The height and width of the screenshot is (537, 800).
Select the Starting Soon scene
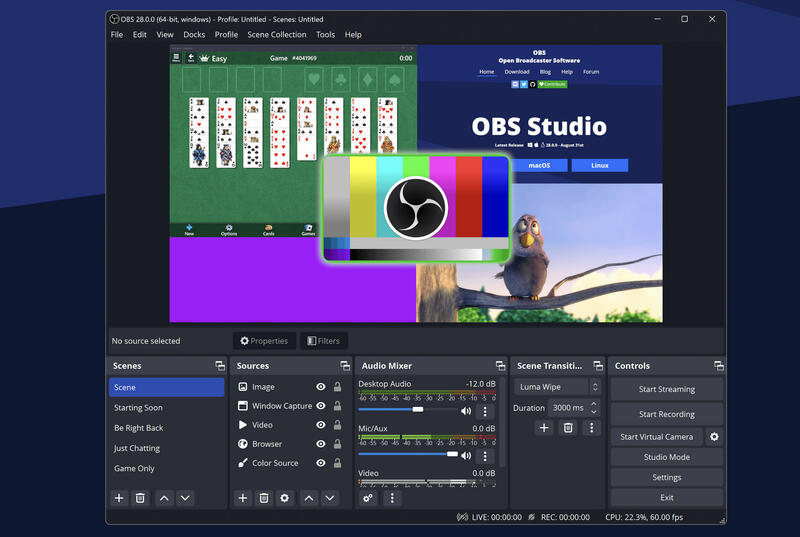click(166, 407)
